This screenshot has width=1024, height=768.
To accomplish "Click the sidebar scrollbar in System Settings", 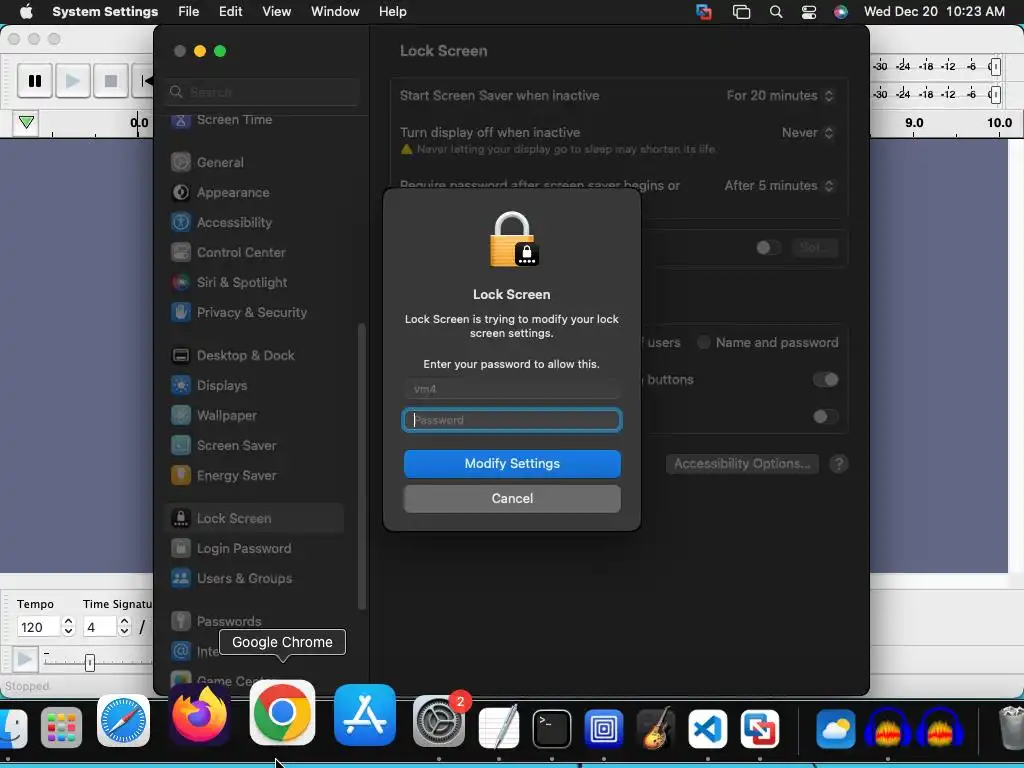I will point(362,467).
